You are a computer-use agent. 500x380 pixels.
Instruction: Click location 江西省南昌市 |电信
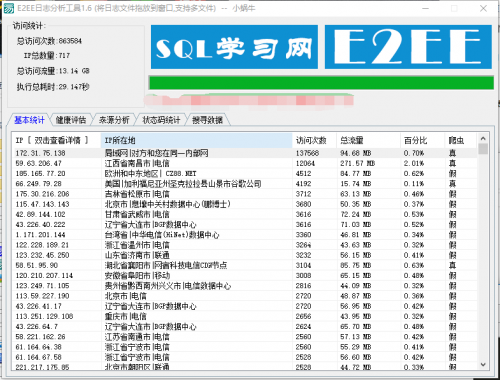pos(137,163)
